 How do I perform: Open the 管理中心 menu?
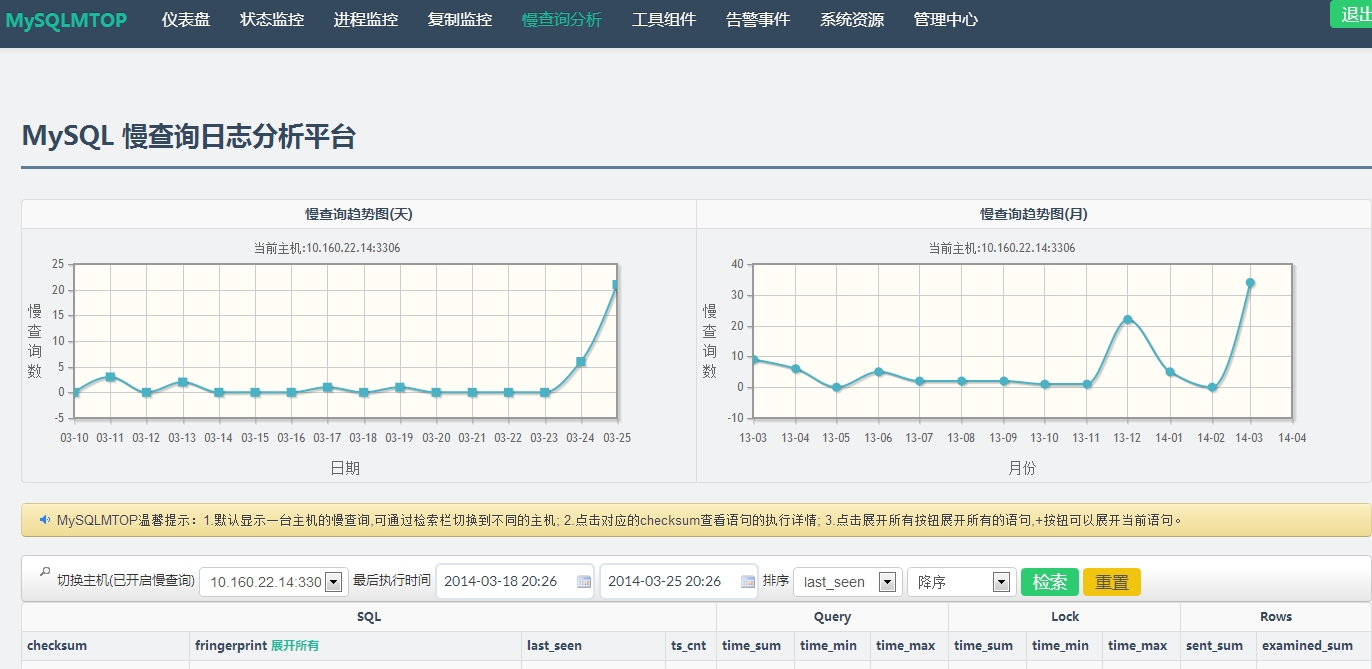(946, 19)
